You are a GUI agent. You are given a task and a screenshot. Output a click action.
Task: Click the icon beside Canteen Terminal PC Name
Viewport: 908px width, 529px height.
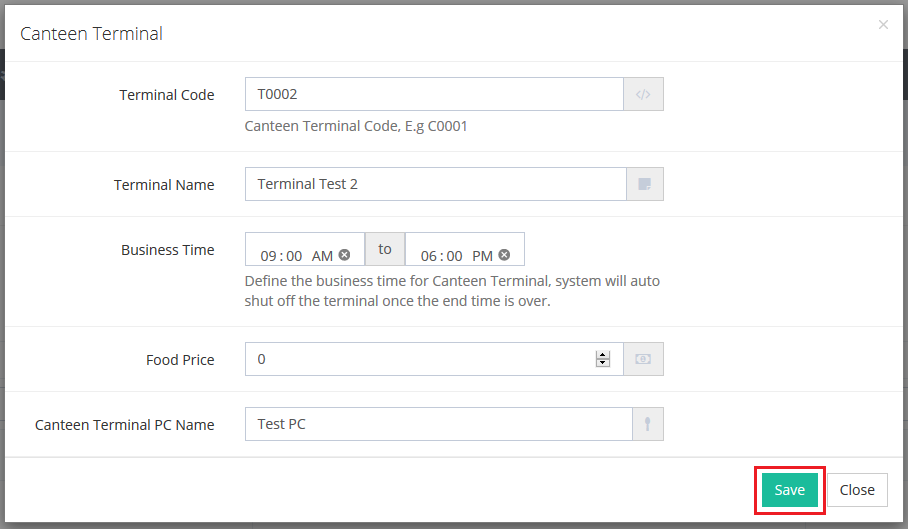click(648, 424)
